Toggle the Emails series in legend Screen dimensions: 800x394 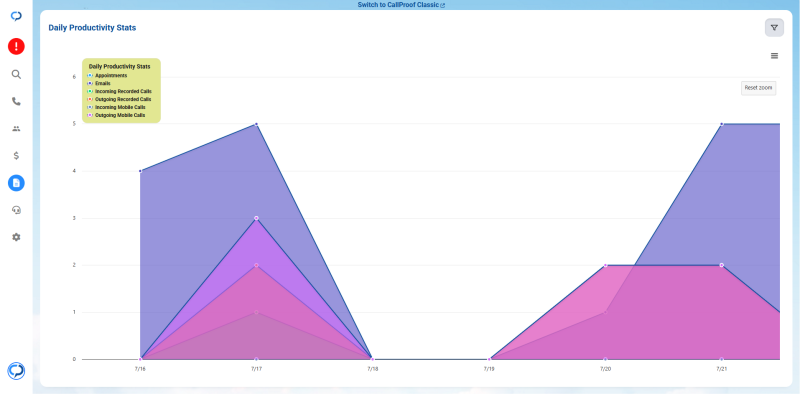click(x=99, y=83)
